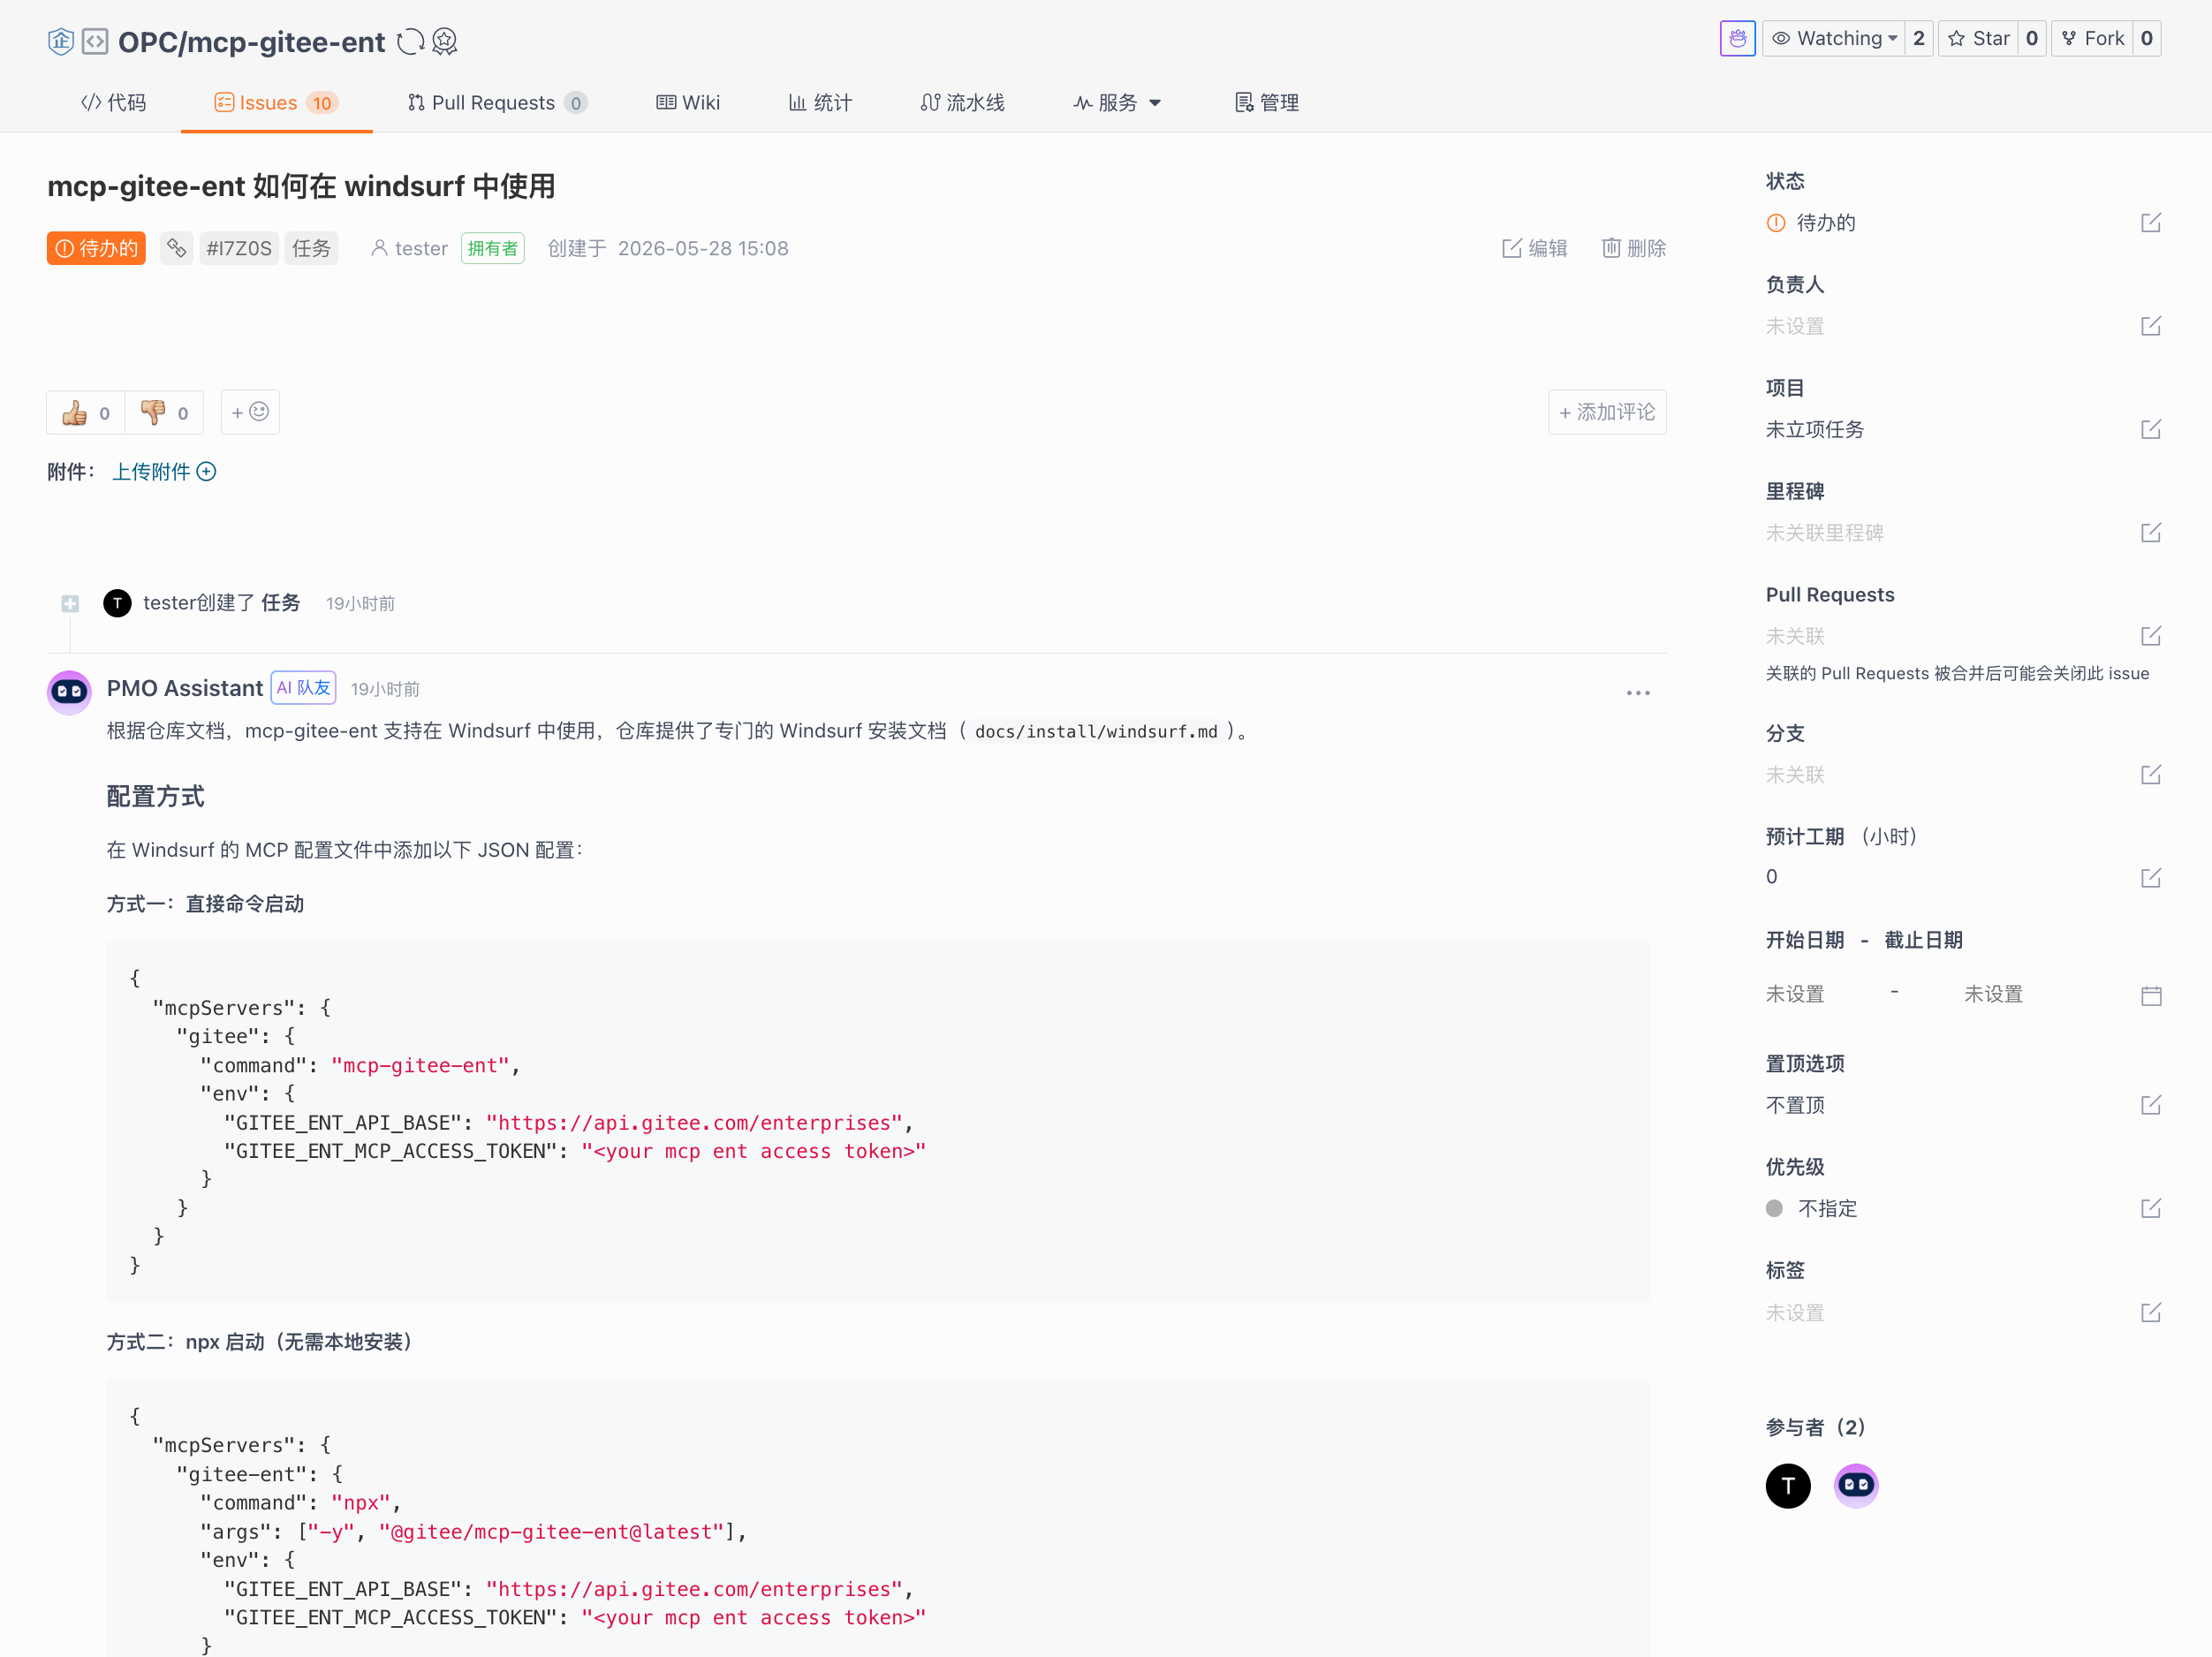Screen dimensions: 2212x1657
Task: Click the fork count 0
Action: point(2147,39)
